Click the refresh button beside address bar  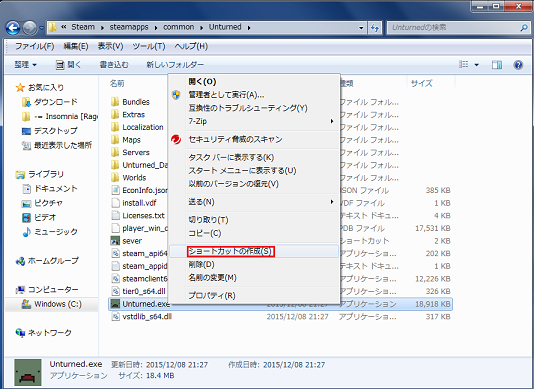coord(375,28)
